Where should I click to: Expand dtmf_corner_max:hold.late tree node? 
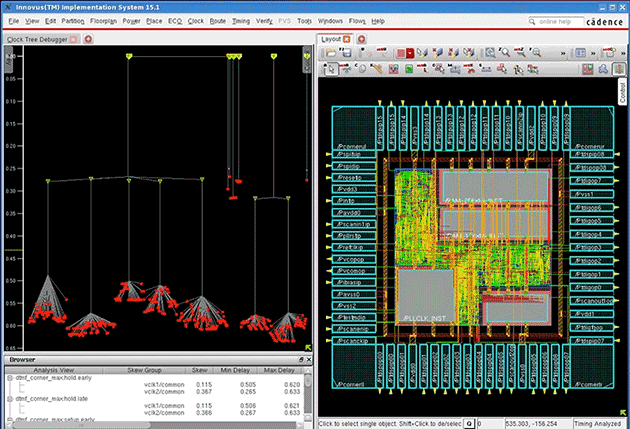tap(10, 399)
